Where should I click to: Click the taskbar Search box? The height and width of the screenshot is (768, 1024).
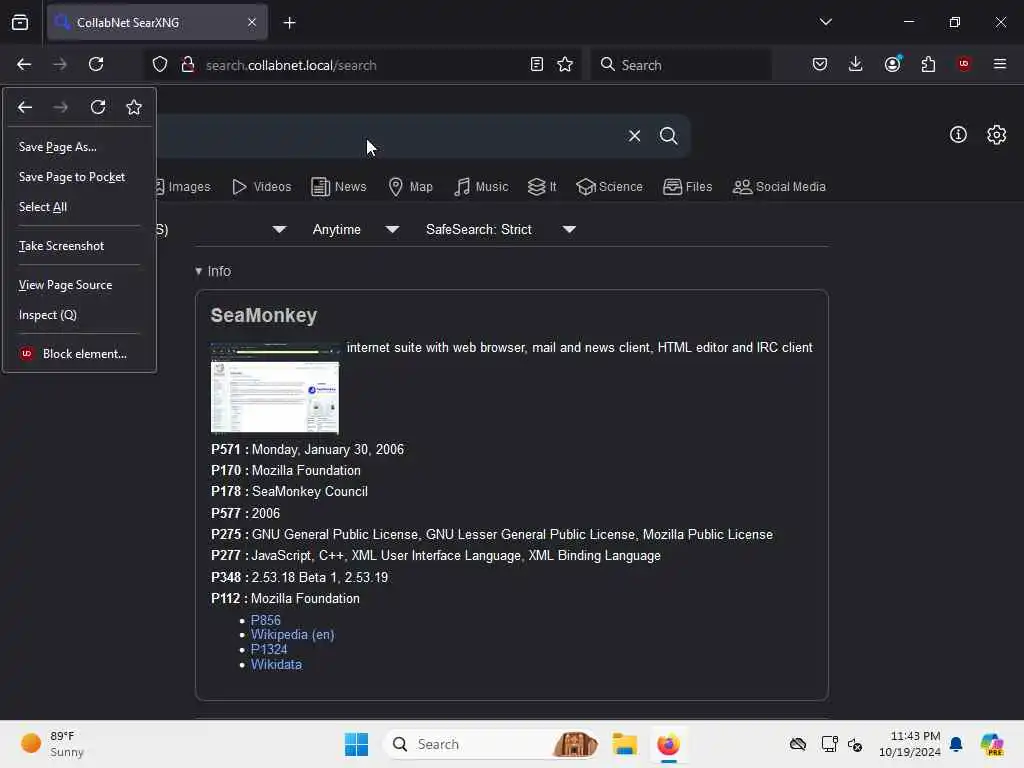pyautogui.click(x=491, y=744)
